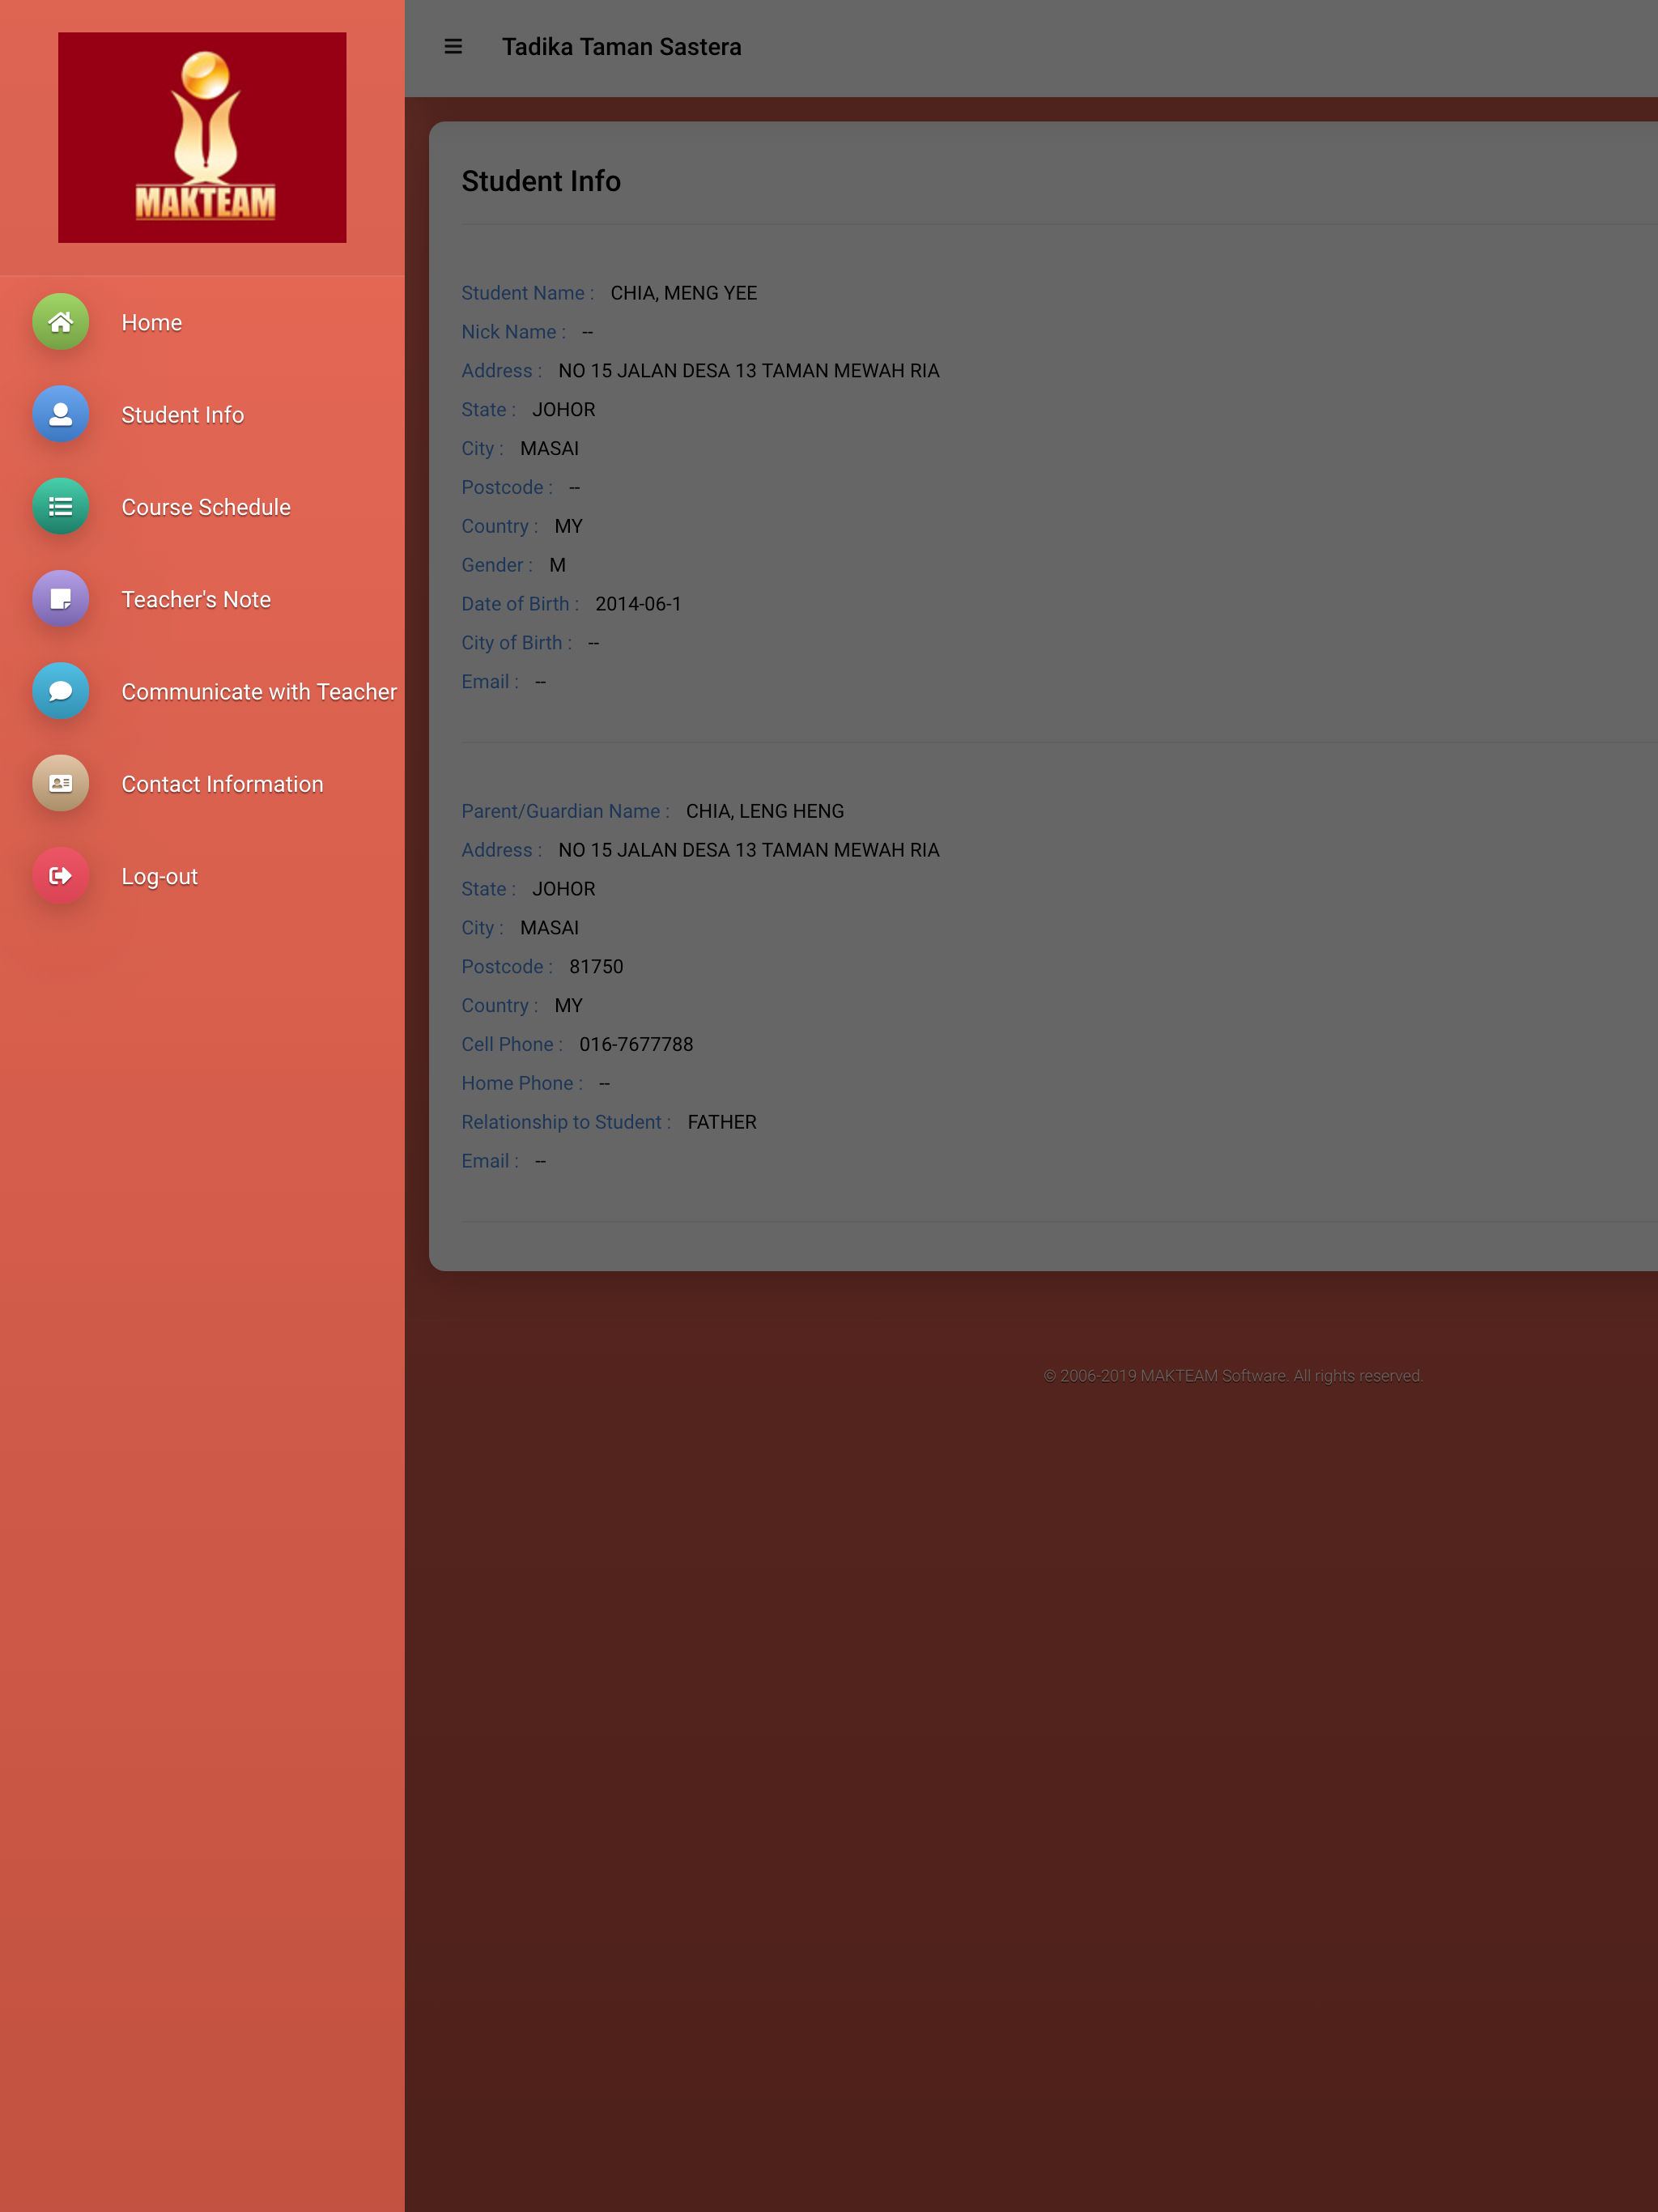The image size is (1658, 2212).
Task: Select guardian name CHIA, LENG HENG
Action: (765, 811)
